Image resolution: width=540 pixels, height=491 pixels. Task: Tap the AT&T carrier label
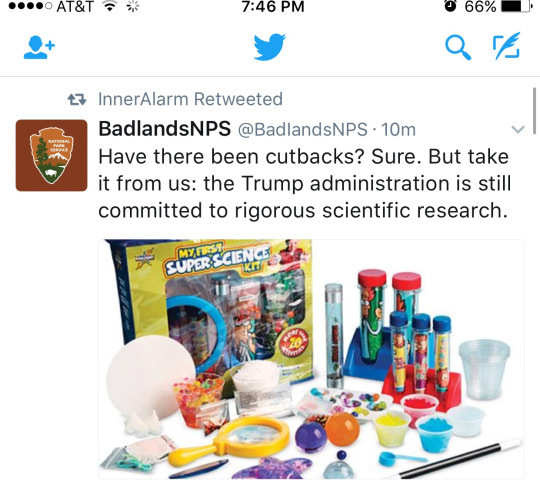(x=75, y=7)
